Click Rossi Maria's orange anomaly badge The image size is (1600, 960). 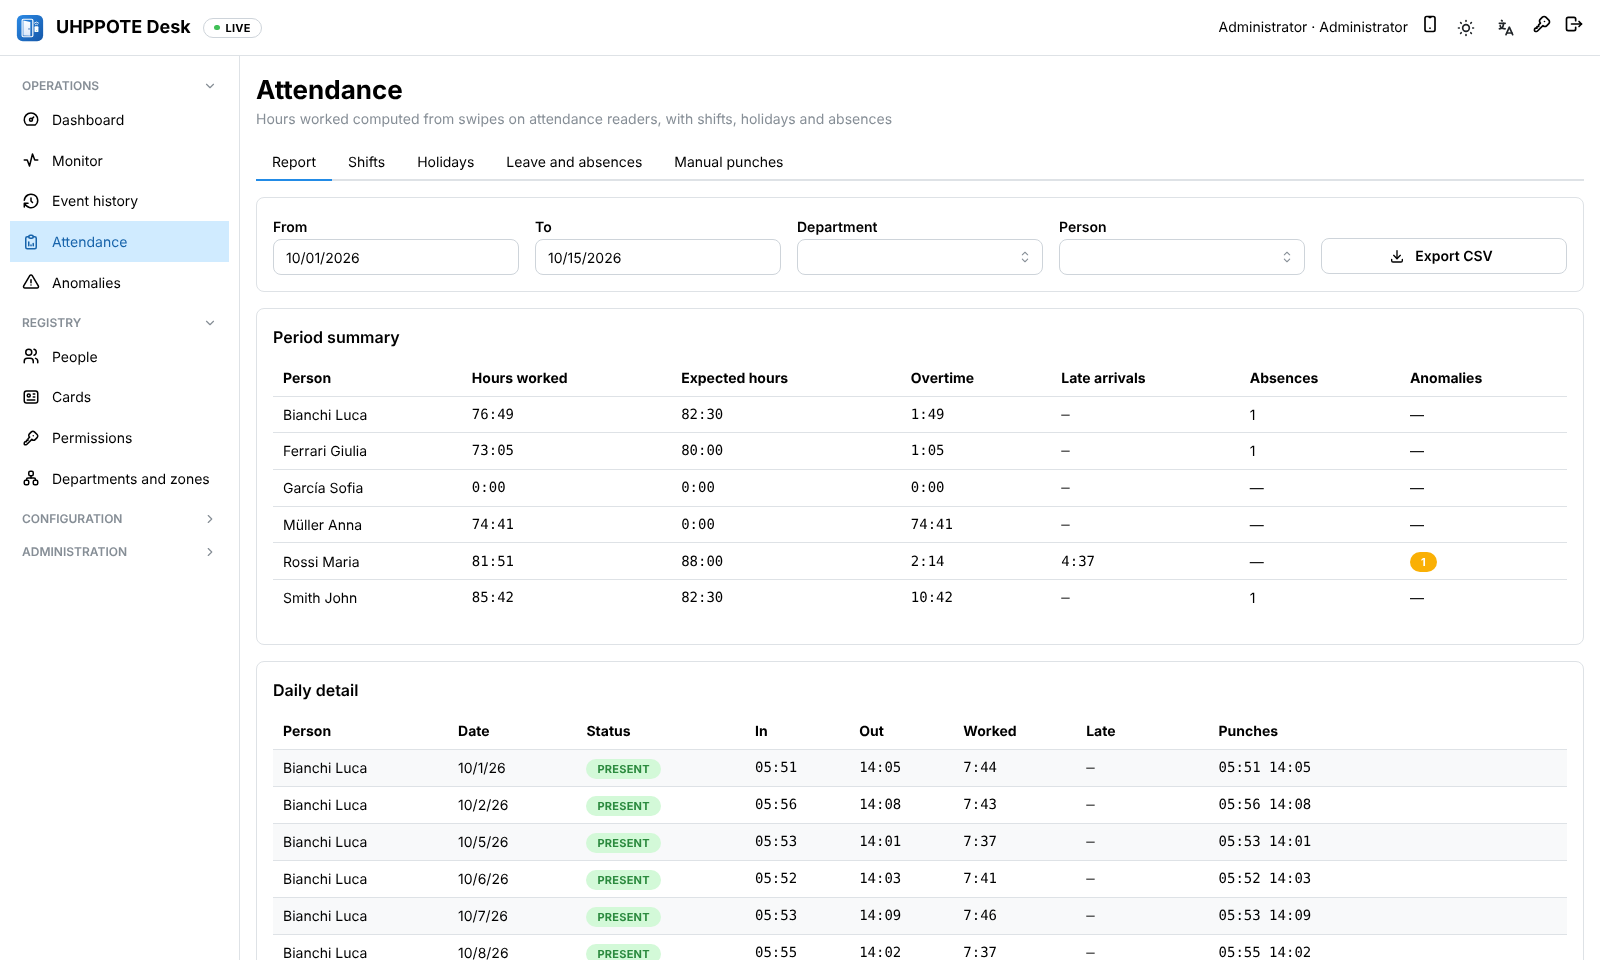click(x=1423, y=562)
